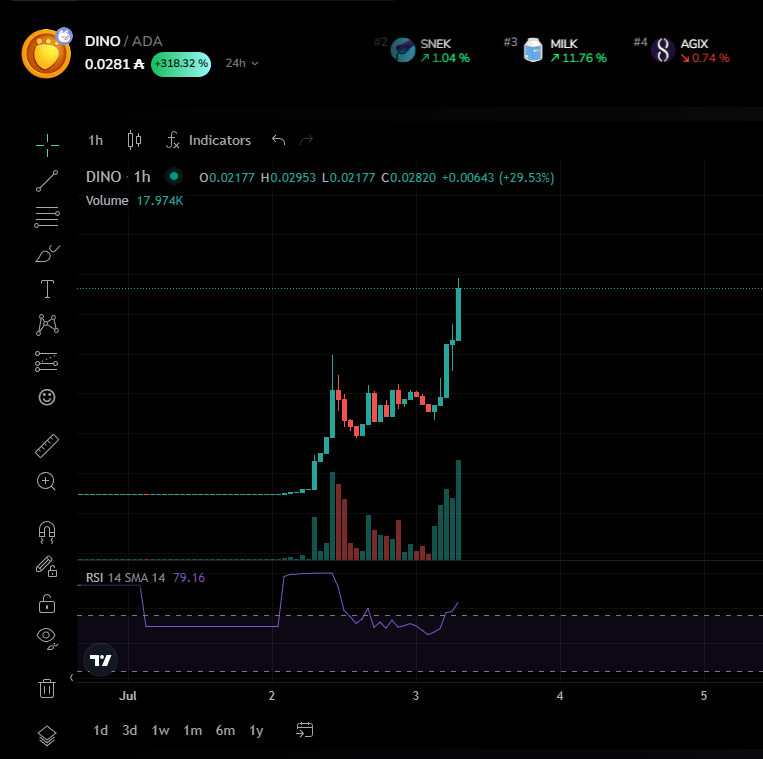
Task: Open the forecasting and measurement tools
Action: click(47, 361)
